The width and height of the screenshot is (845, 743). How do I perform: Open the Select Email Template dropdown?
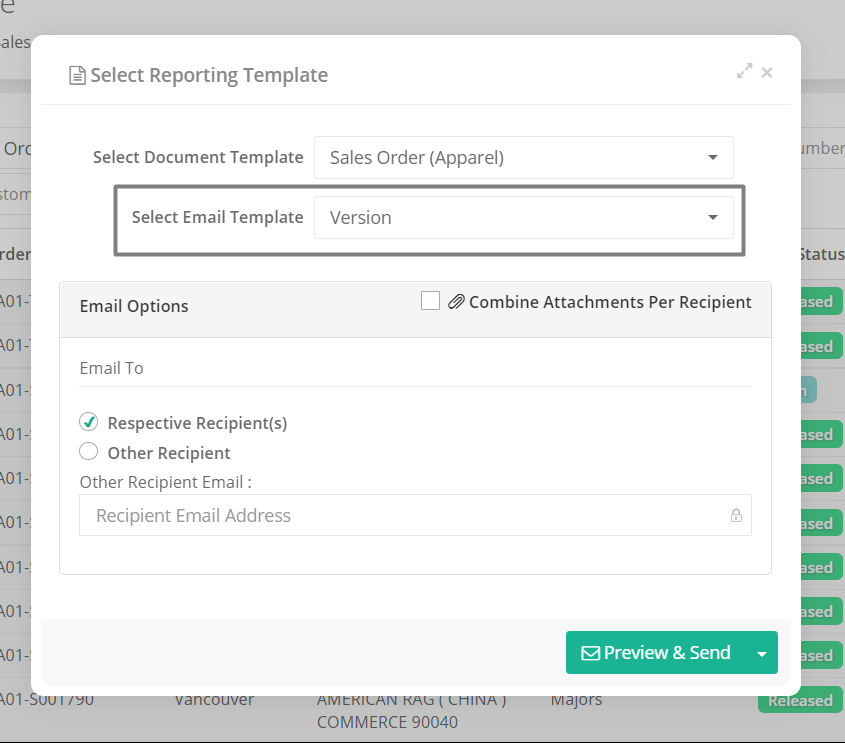(x=524, y=217)
